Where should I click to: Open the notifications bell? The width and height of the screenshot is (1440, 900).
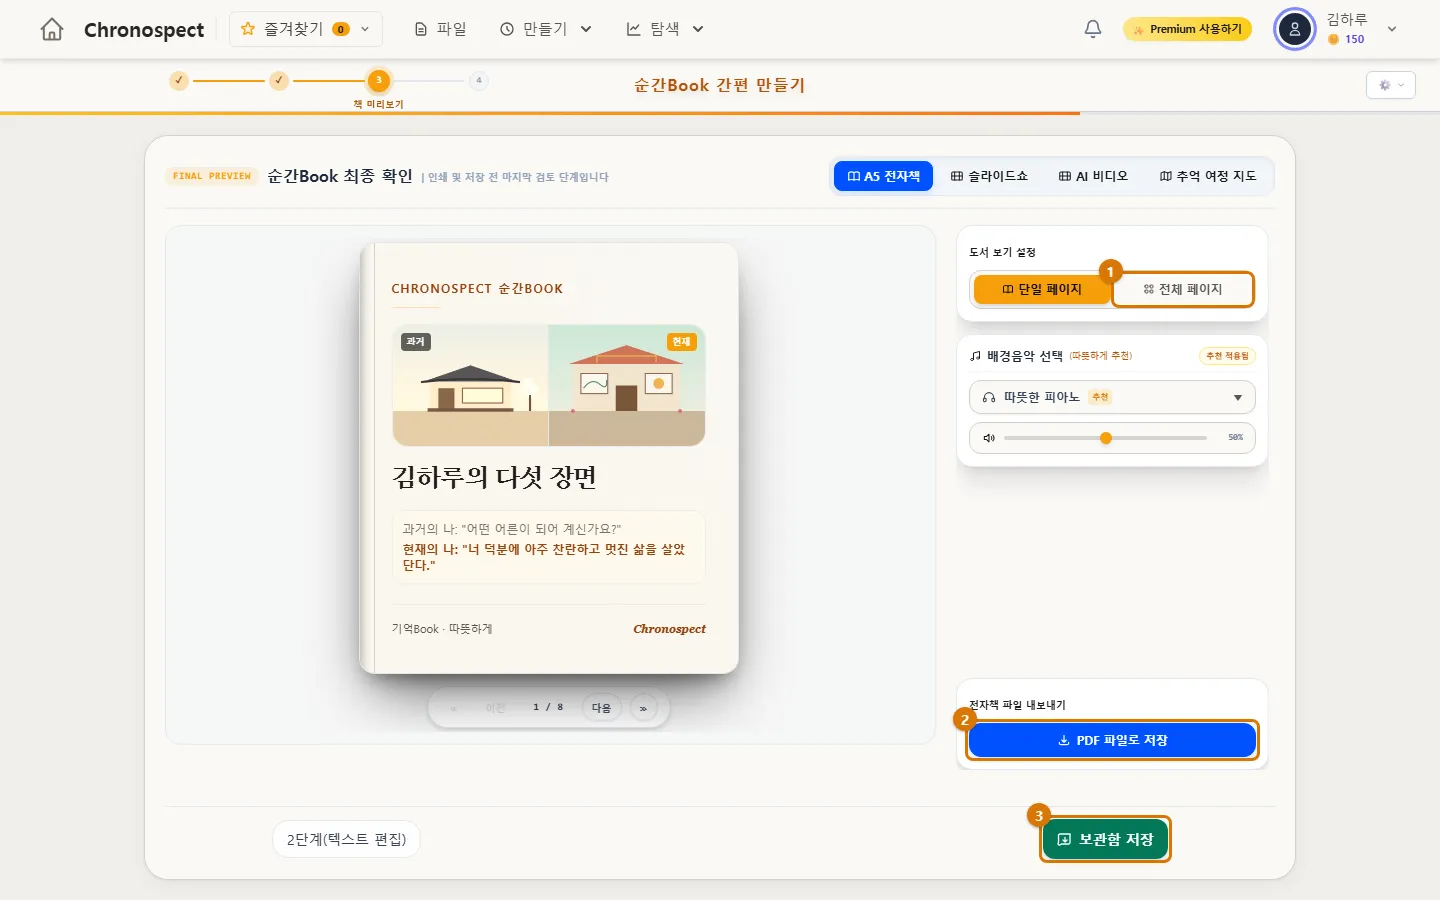[x=1093, y=29]
